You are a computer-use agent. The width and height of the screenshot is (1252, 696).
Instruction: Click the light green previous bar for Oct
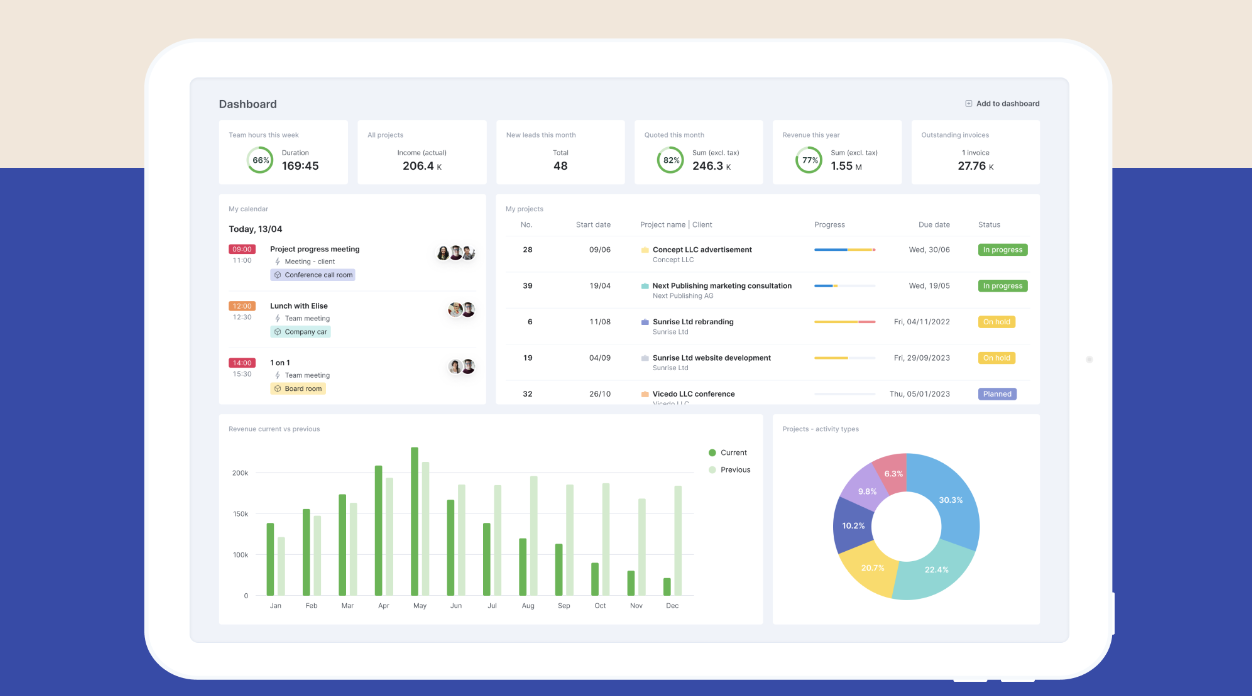[606, 539]
